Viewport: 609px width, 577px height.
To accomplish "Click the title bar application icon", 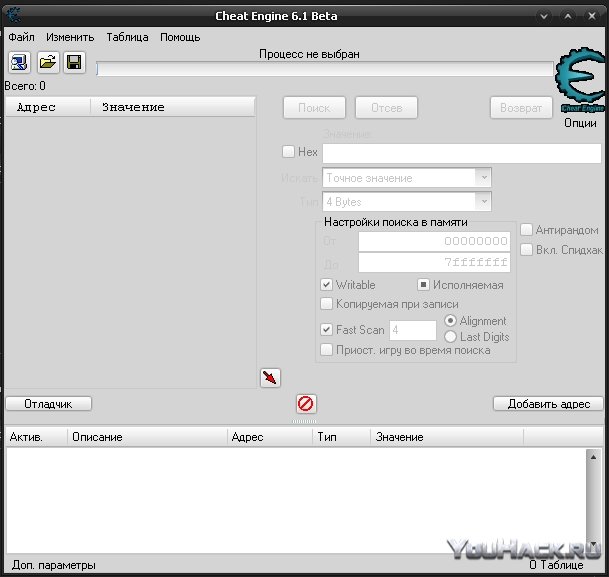I will point(14,15).
